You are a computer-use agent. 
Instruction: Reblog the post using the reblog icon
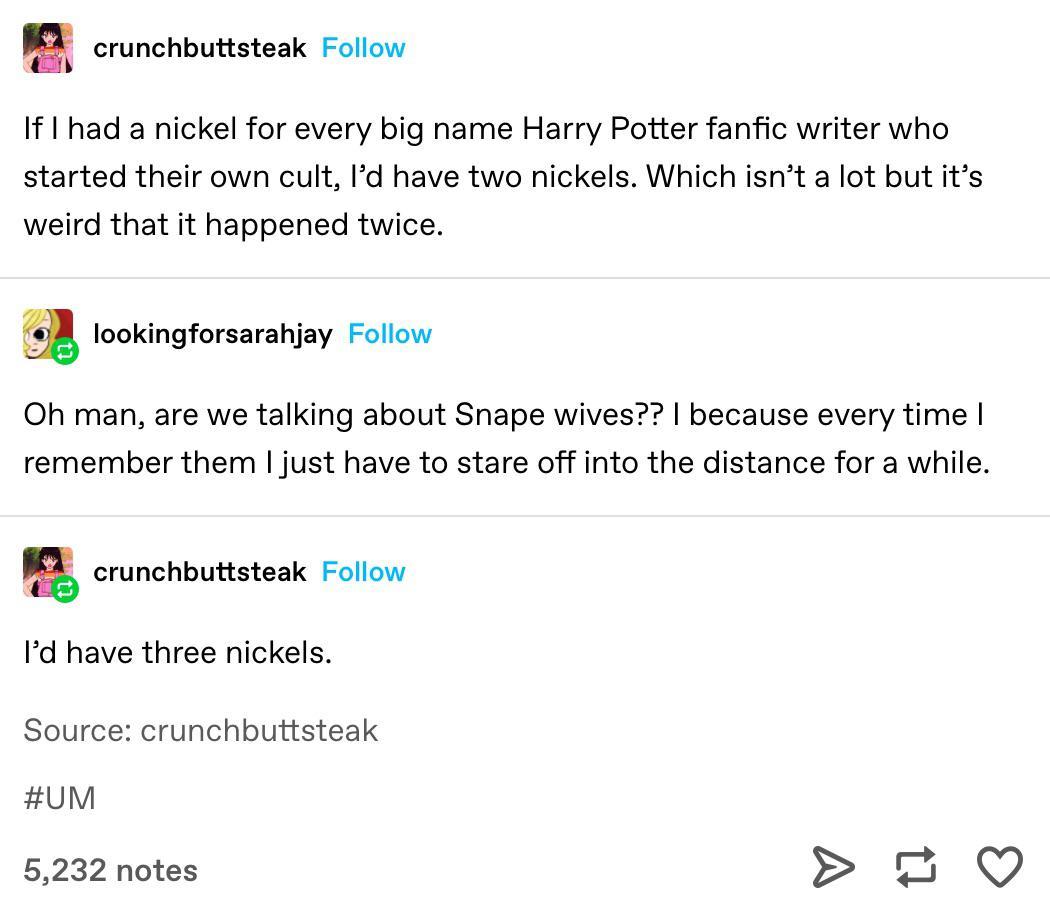point(917,868)
